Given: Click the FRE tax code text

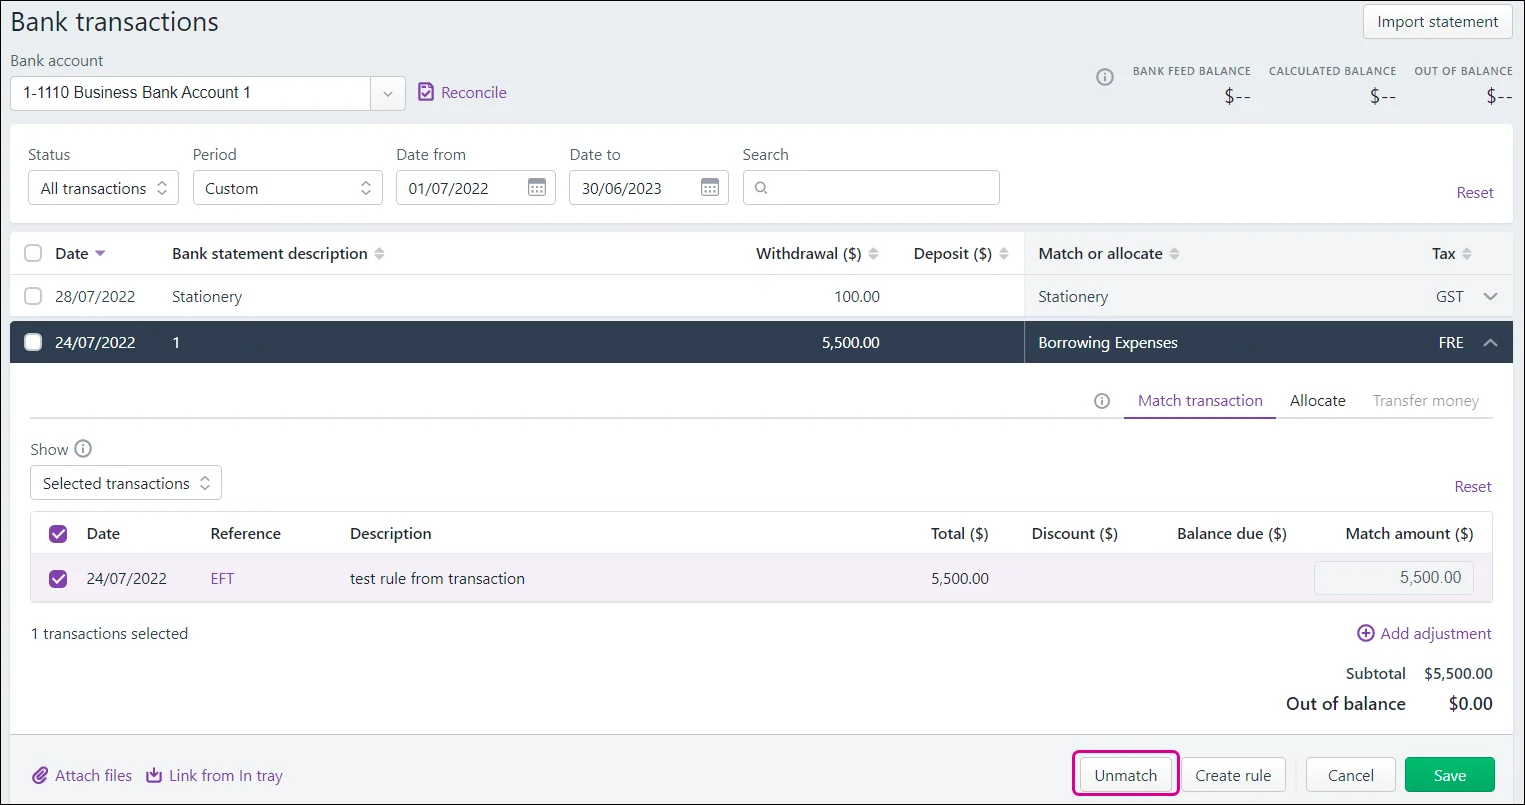Looking at the screenshot, I should 1451,342.
